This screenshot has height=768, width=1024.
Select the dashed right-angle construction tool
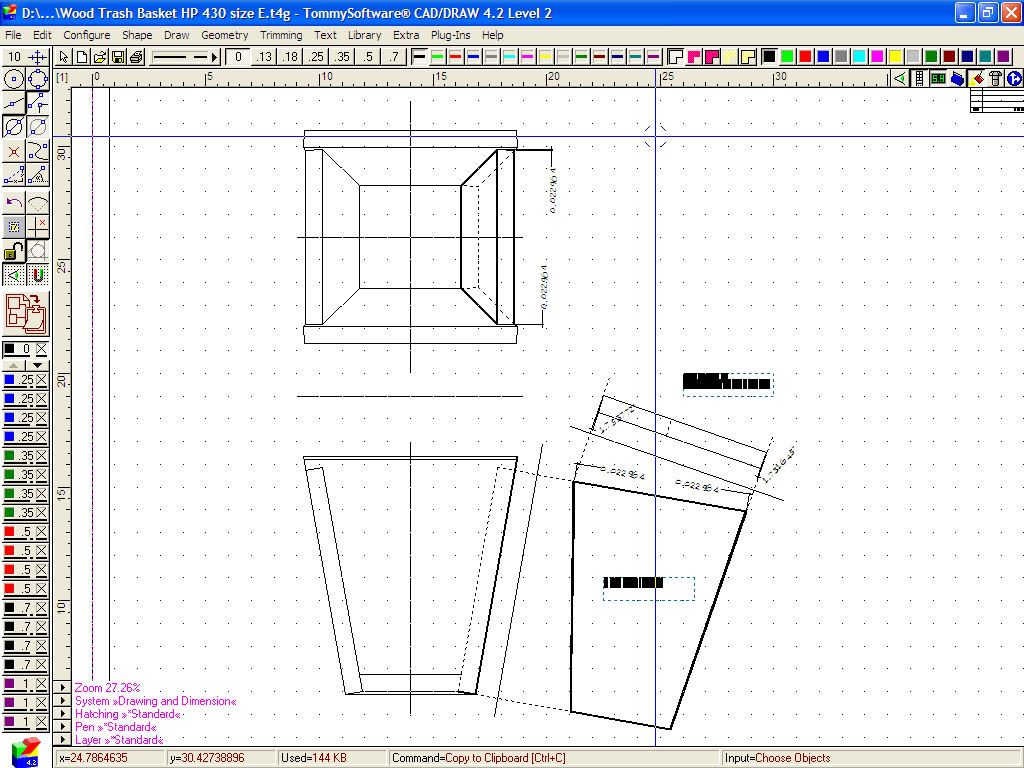tap(14, 176)
